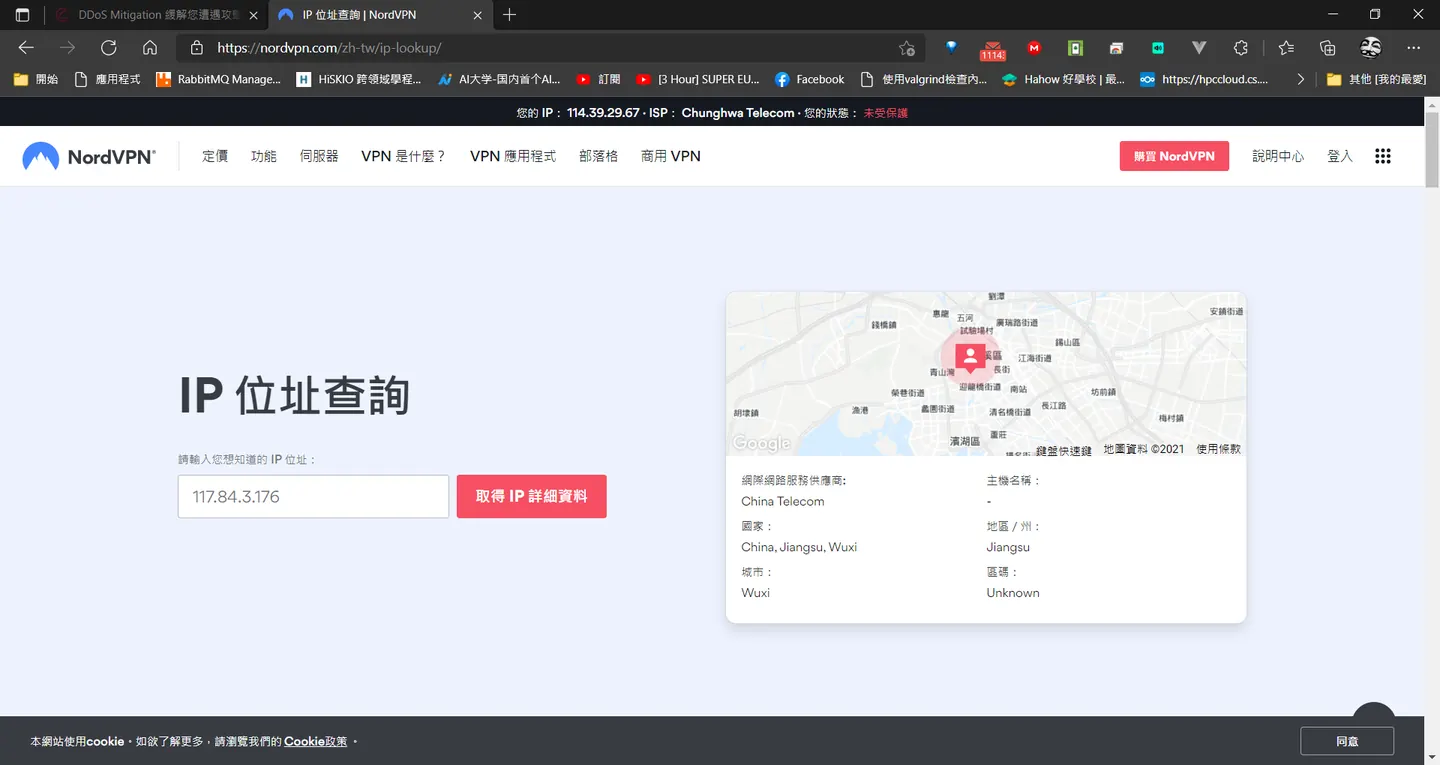Image resolution: width=1440 pixels, height=765 pixels.
Task: Go to browser home page icon
Action: (150, 47)
